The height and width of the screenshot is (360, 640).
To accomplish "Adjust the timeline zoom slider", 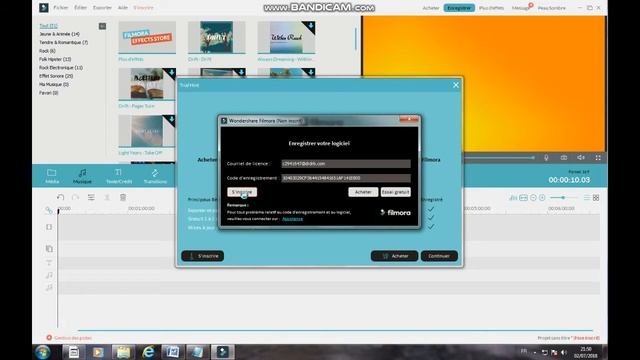I will coord(563,198).
